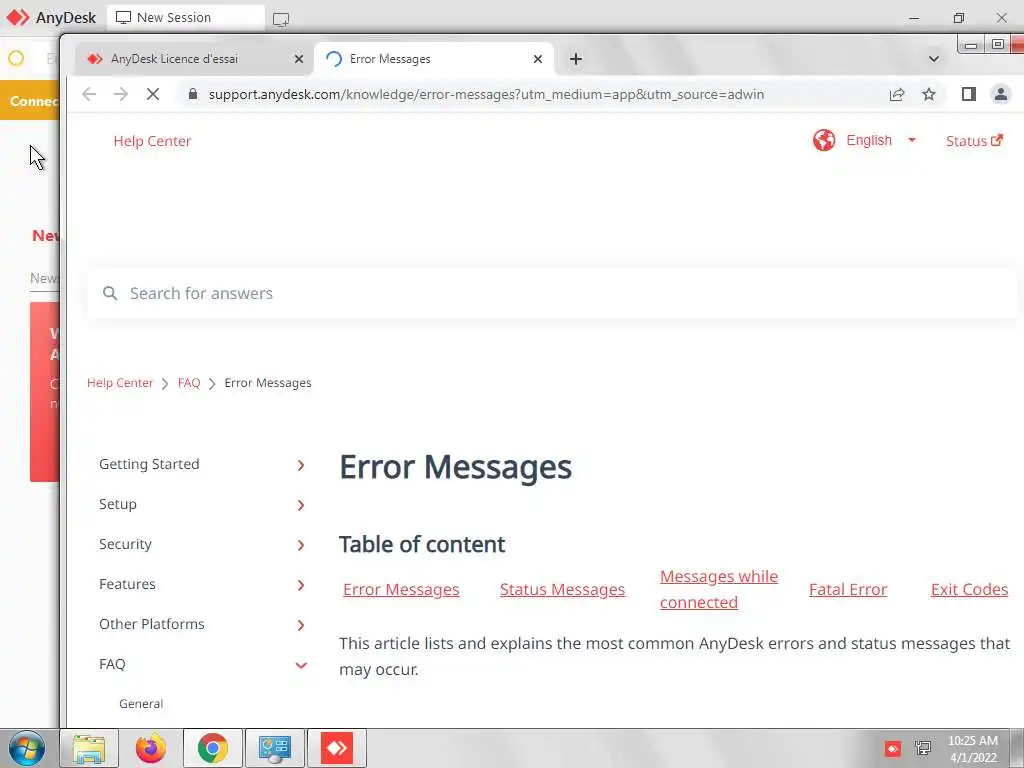This screenshot has width=1024, height=768.
Task: Expand Other Platforms sidebar chevron
Action: point(300,625)
